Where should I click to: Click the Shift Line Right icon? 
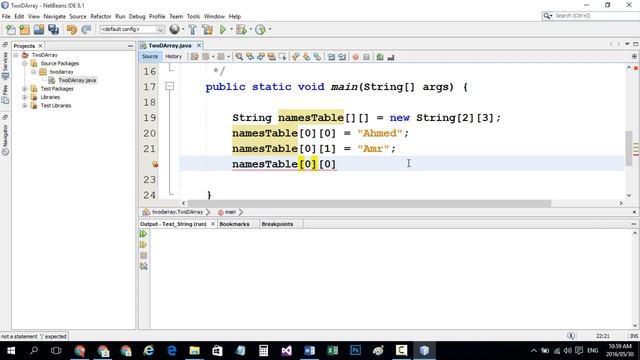[342, 57]
